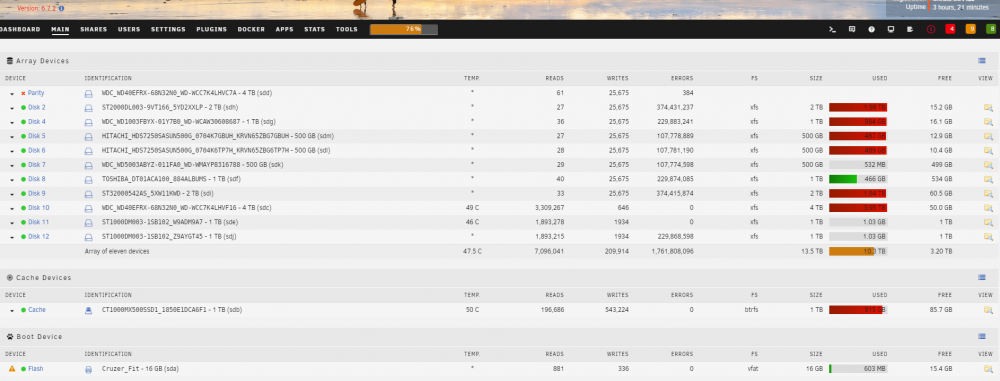Image resolution: width=1000 pixels, height=381 pixels.
Task: Browse Disk 10 contents via view icon
Action: point(988,208)
